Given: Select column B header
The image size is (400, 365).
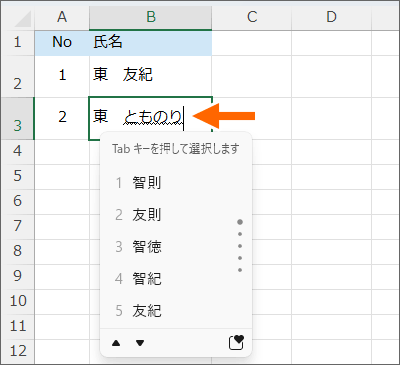Looking at the screenshot, I should point(151,17).
